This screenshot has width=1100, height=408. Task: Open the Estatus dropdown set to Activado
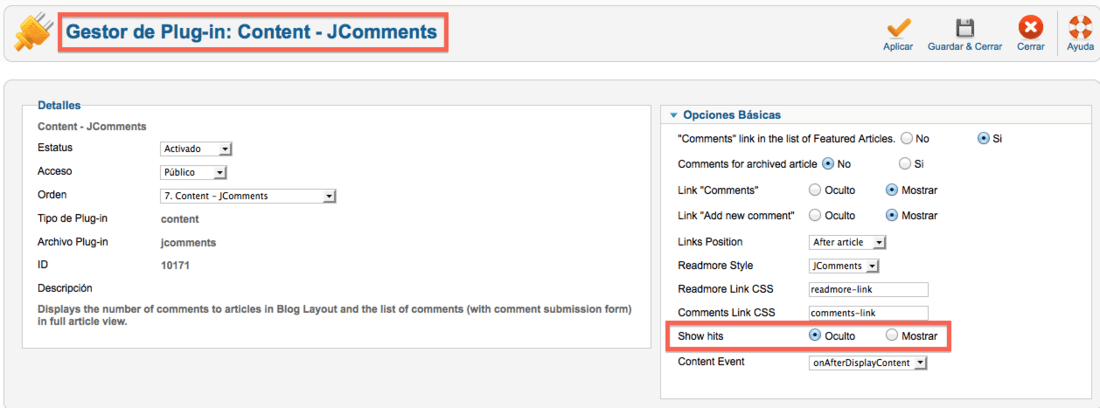(196, 149)
